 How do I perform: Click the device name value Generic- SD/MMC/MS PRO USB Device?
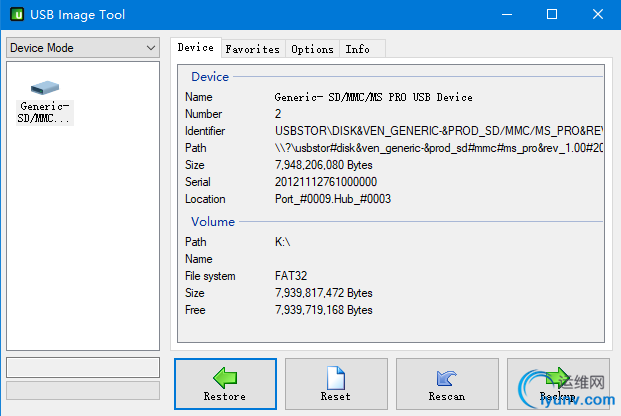tap(373, 97)
